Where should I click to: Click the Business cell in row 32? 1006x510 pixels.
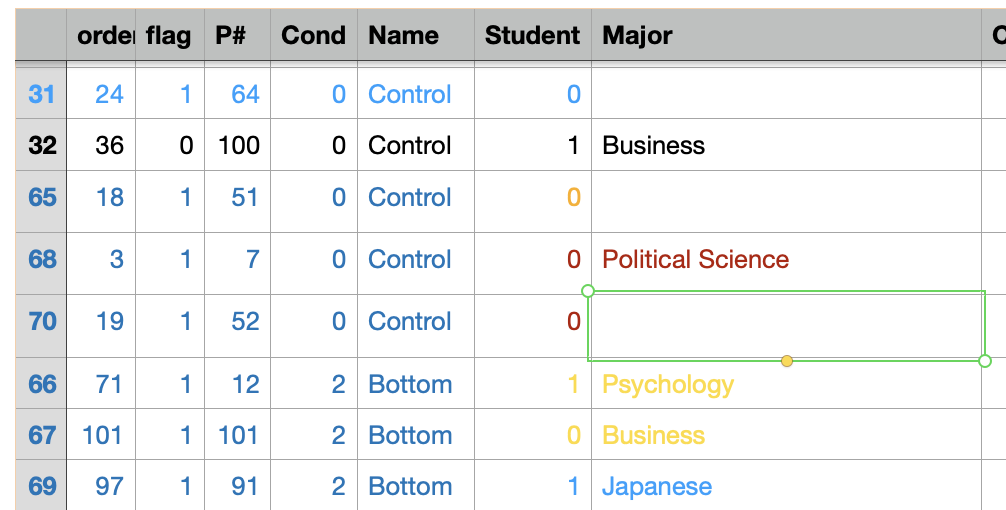click(x=786, y=145)
